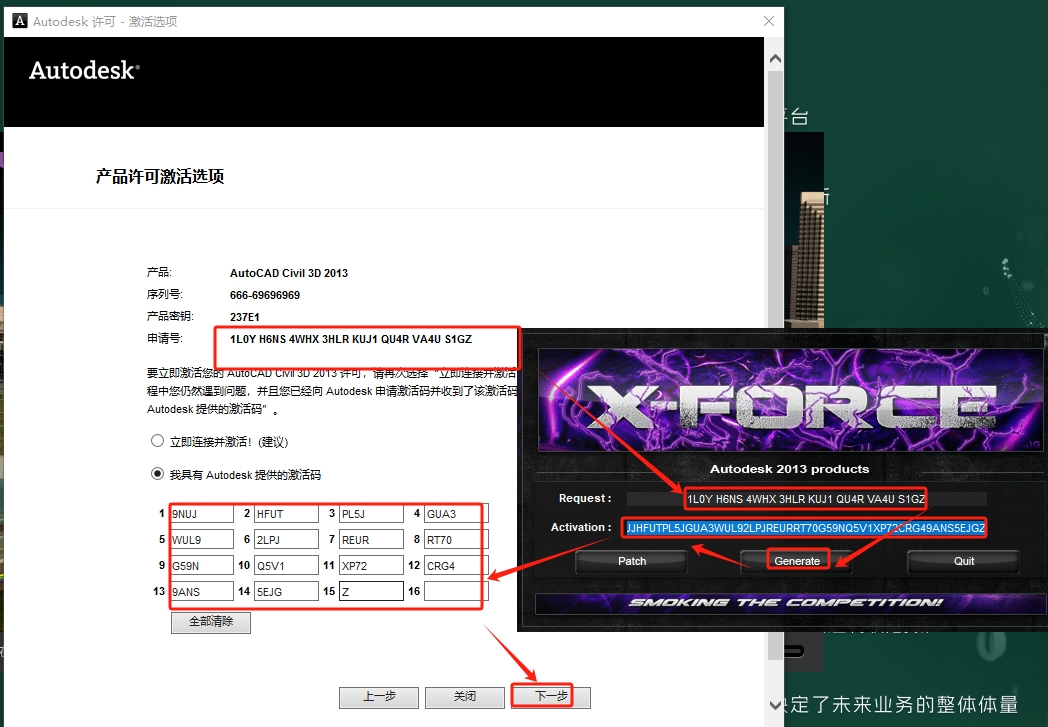
Task: Click the Quit button in X-Force window
Action: point(963,561)
